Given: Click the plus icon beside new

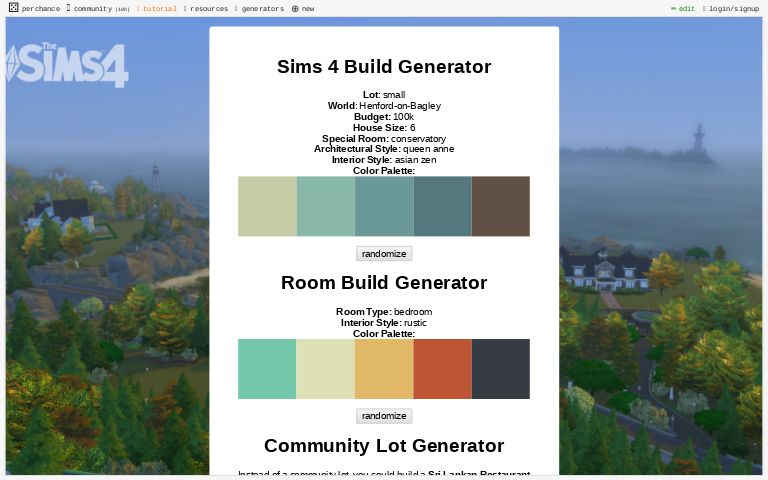Looking at the screenshot, I should point(295,9).
